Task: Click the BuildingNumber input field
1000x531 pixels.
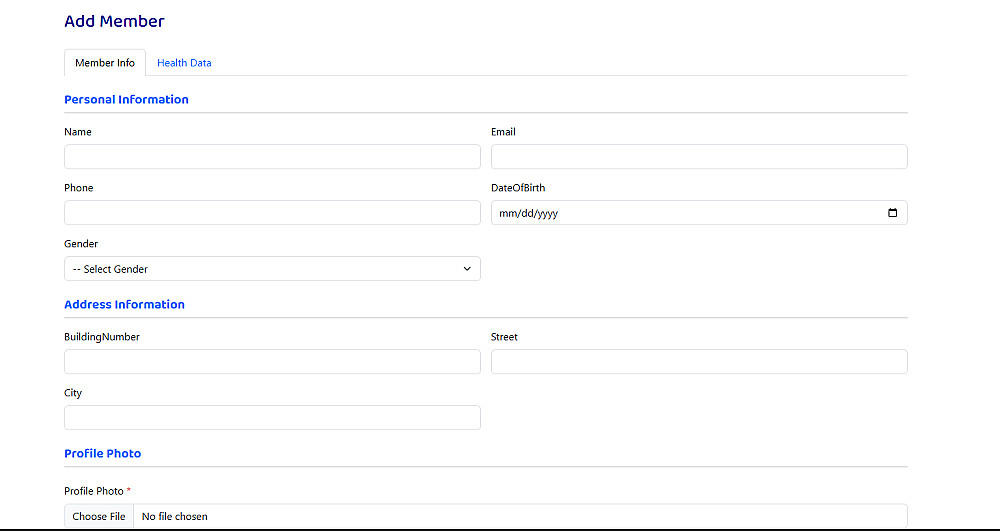Action: 272,362
